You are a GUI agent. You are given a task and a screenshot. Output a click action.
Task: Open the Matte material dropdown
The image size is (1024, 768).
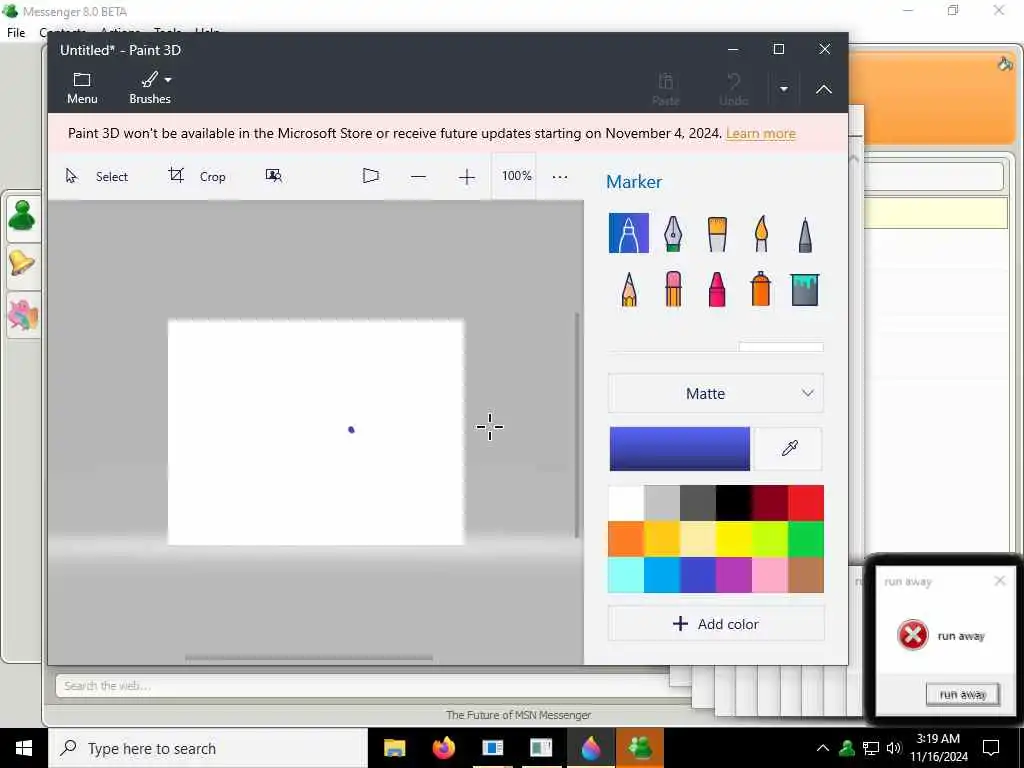click(x=716, y=393)
